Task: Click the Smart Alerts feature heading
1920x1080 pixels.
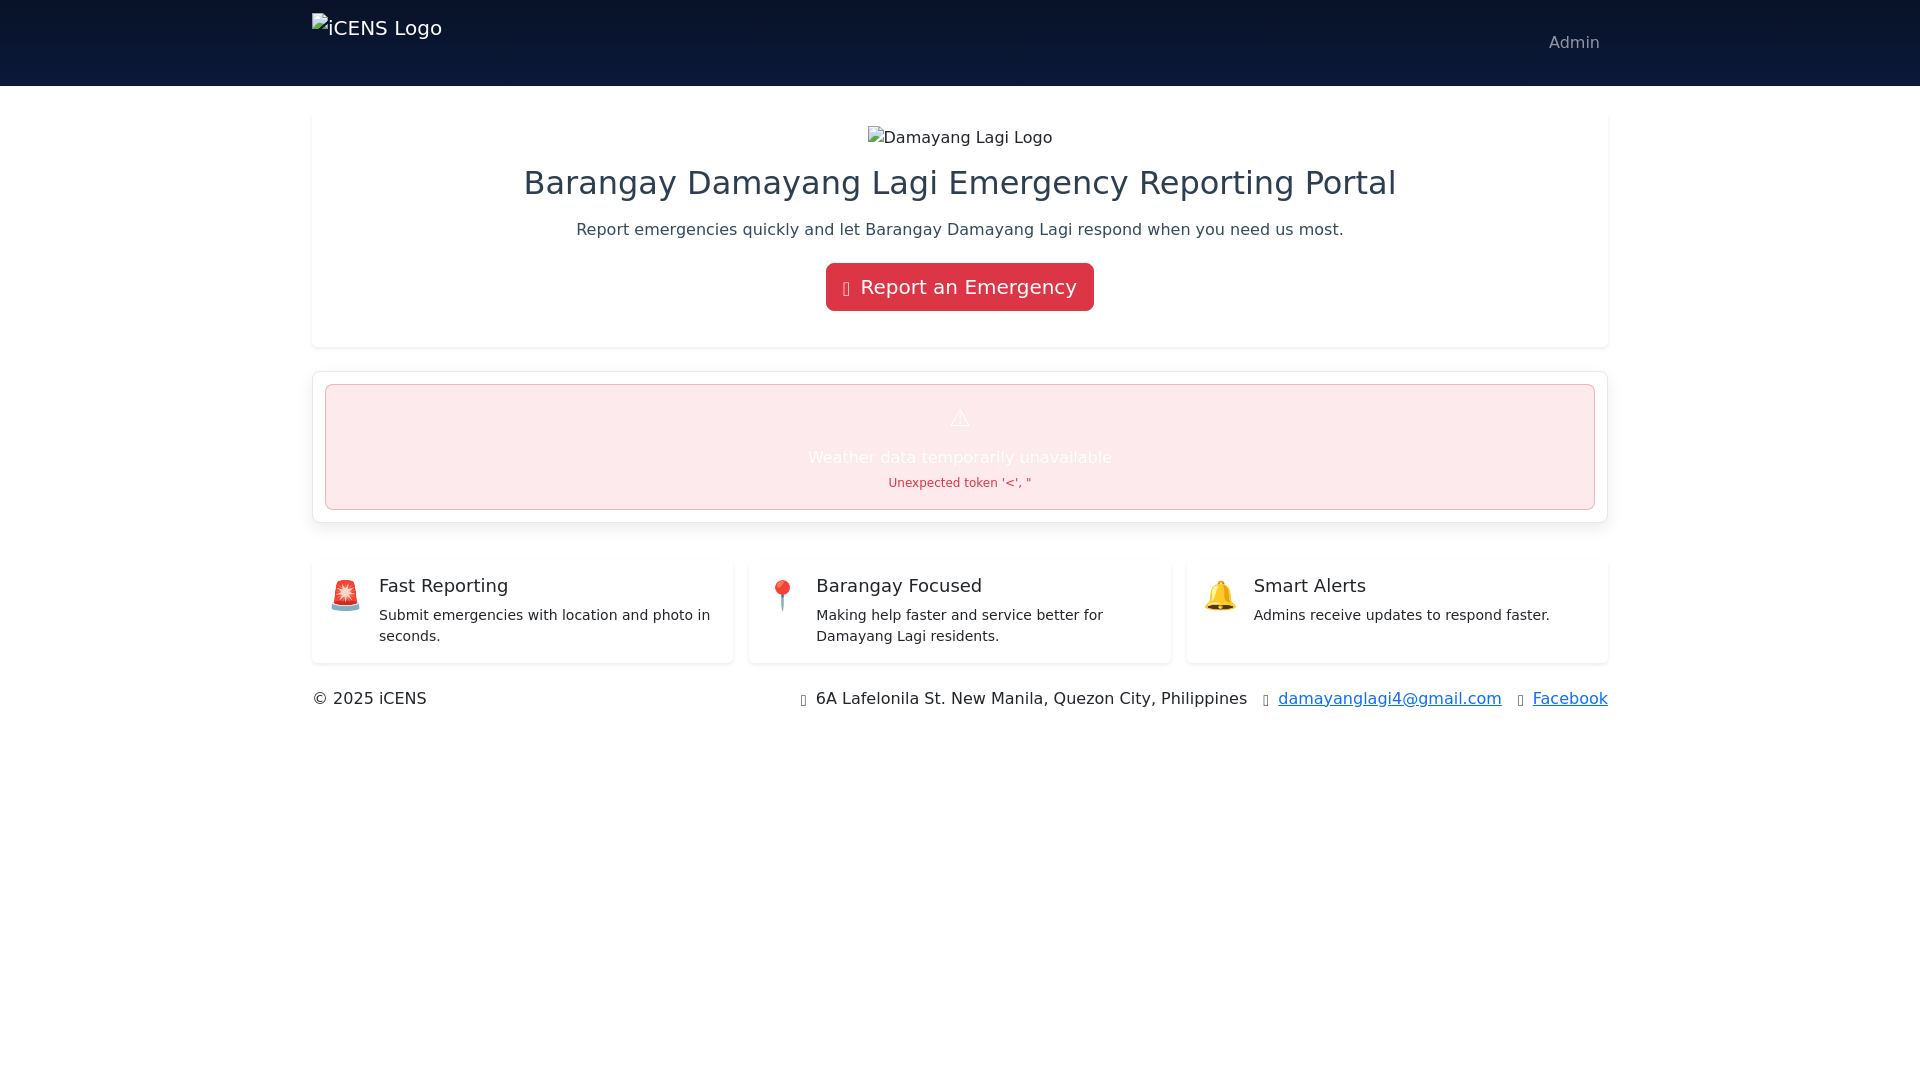Action: 1309,586
